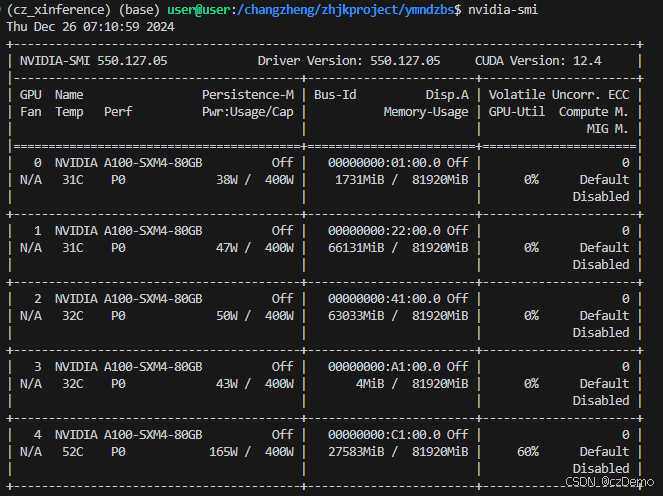Click the Disp.A column header
Image resolution: width=663 pixels, height=496 pixels.
(x=447, y=95)
